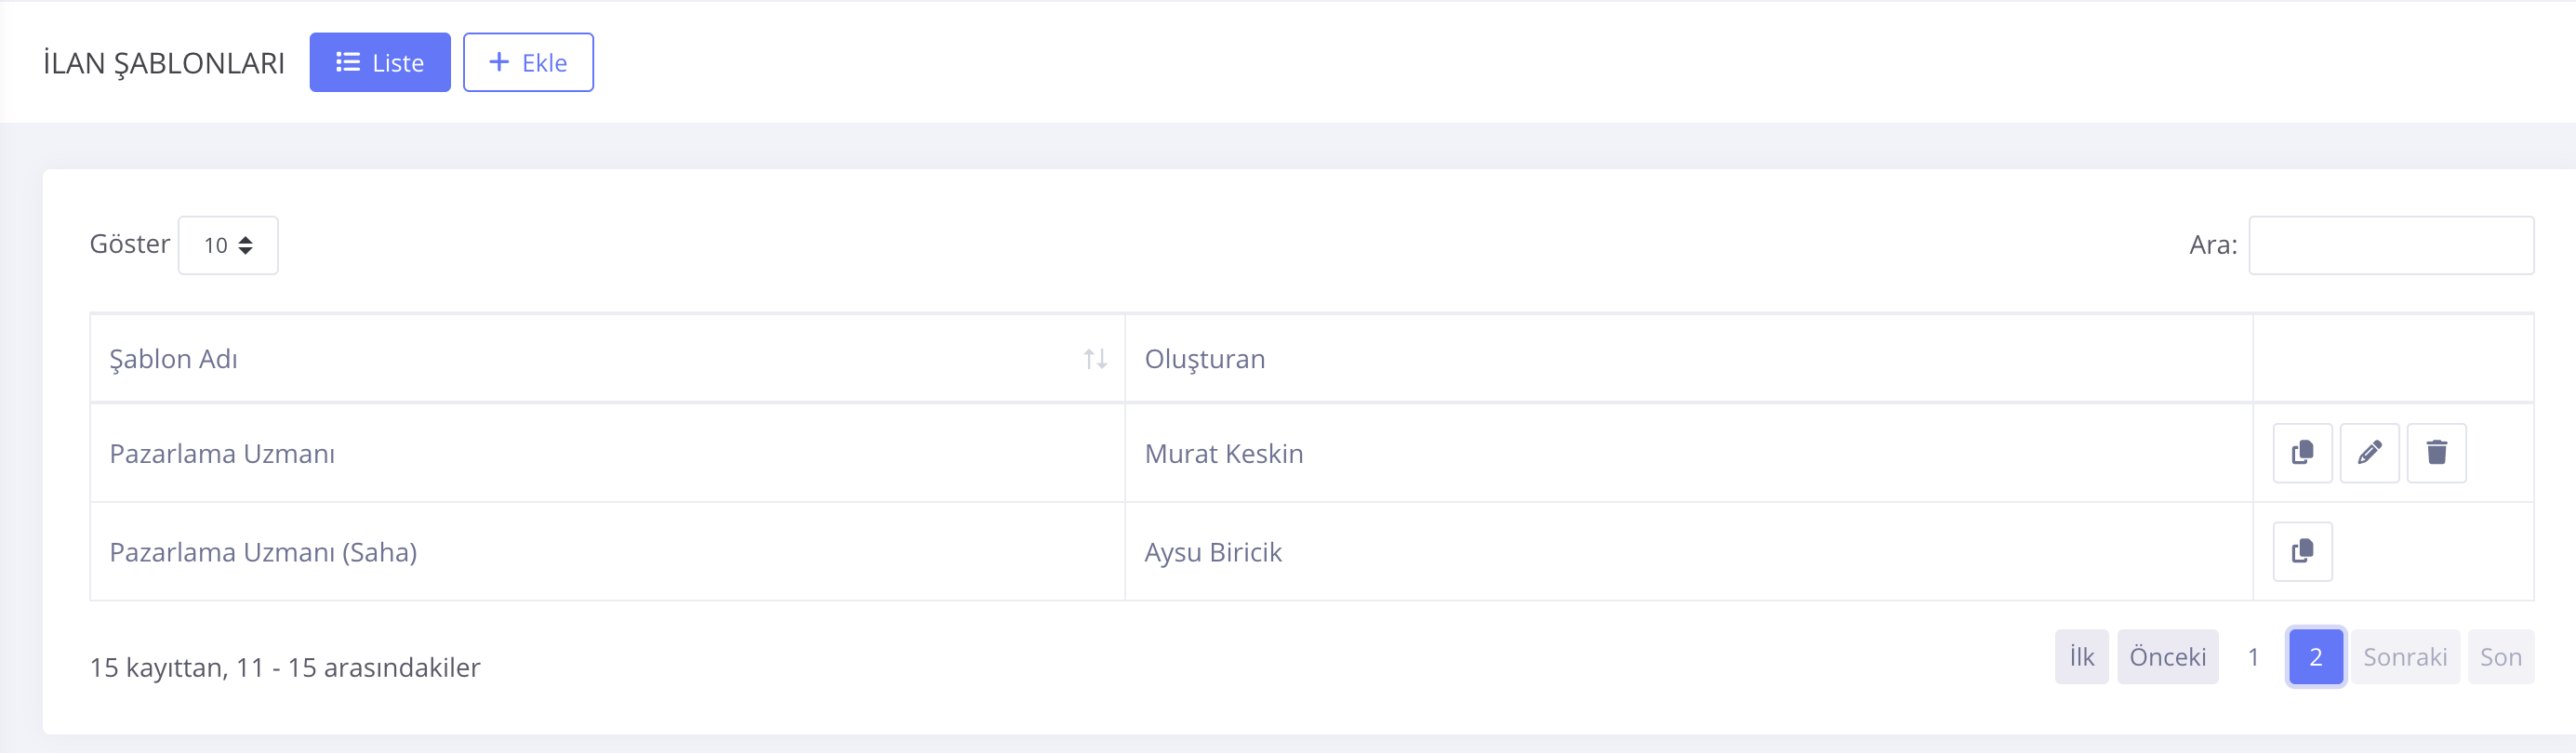
Task: Click the Sonraki page button
Action: 2404,657
